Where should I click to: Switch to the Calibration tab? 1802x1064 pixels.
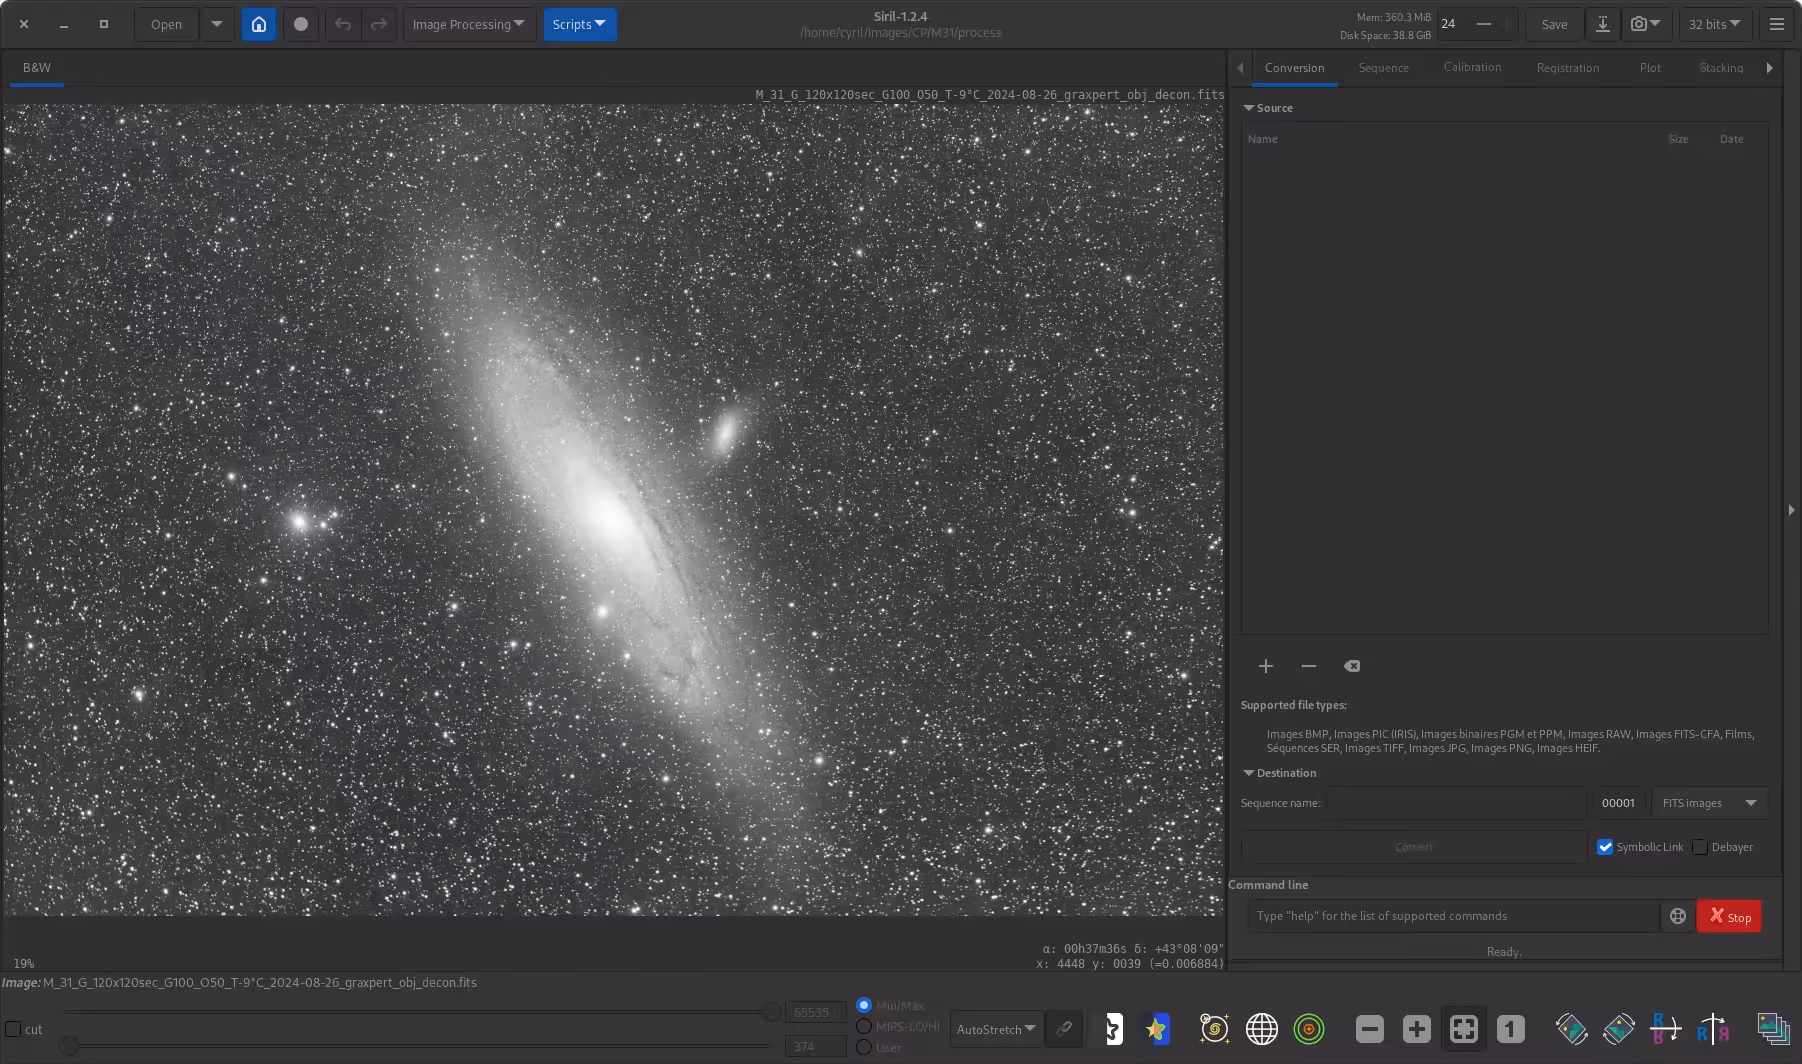[1472, 67]
